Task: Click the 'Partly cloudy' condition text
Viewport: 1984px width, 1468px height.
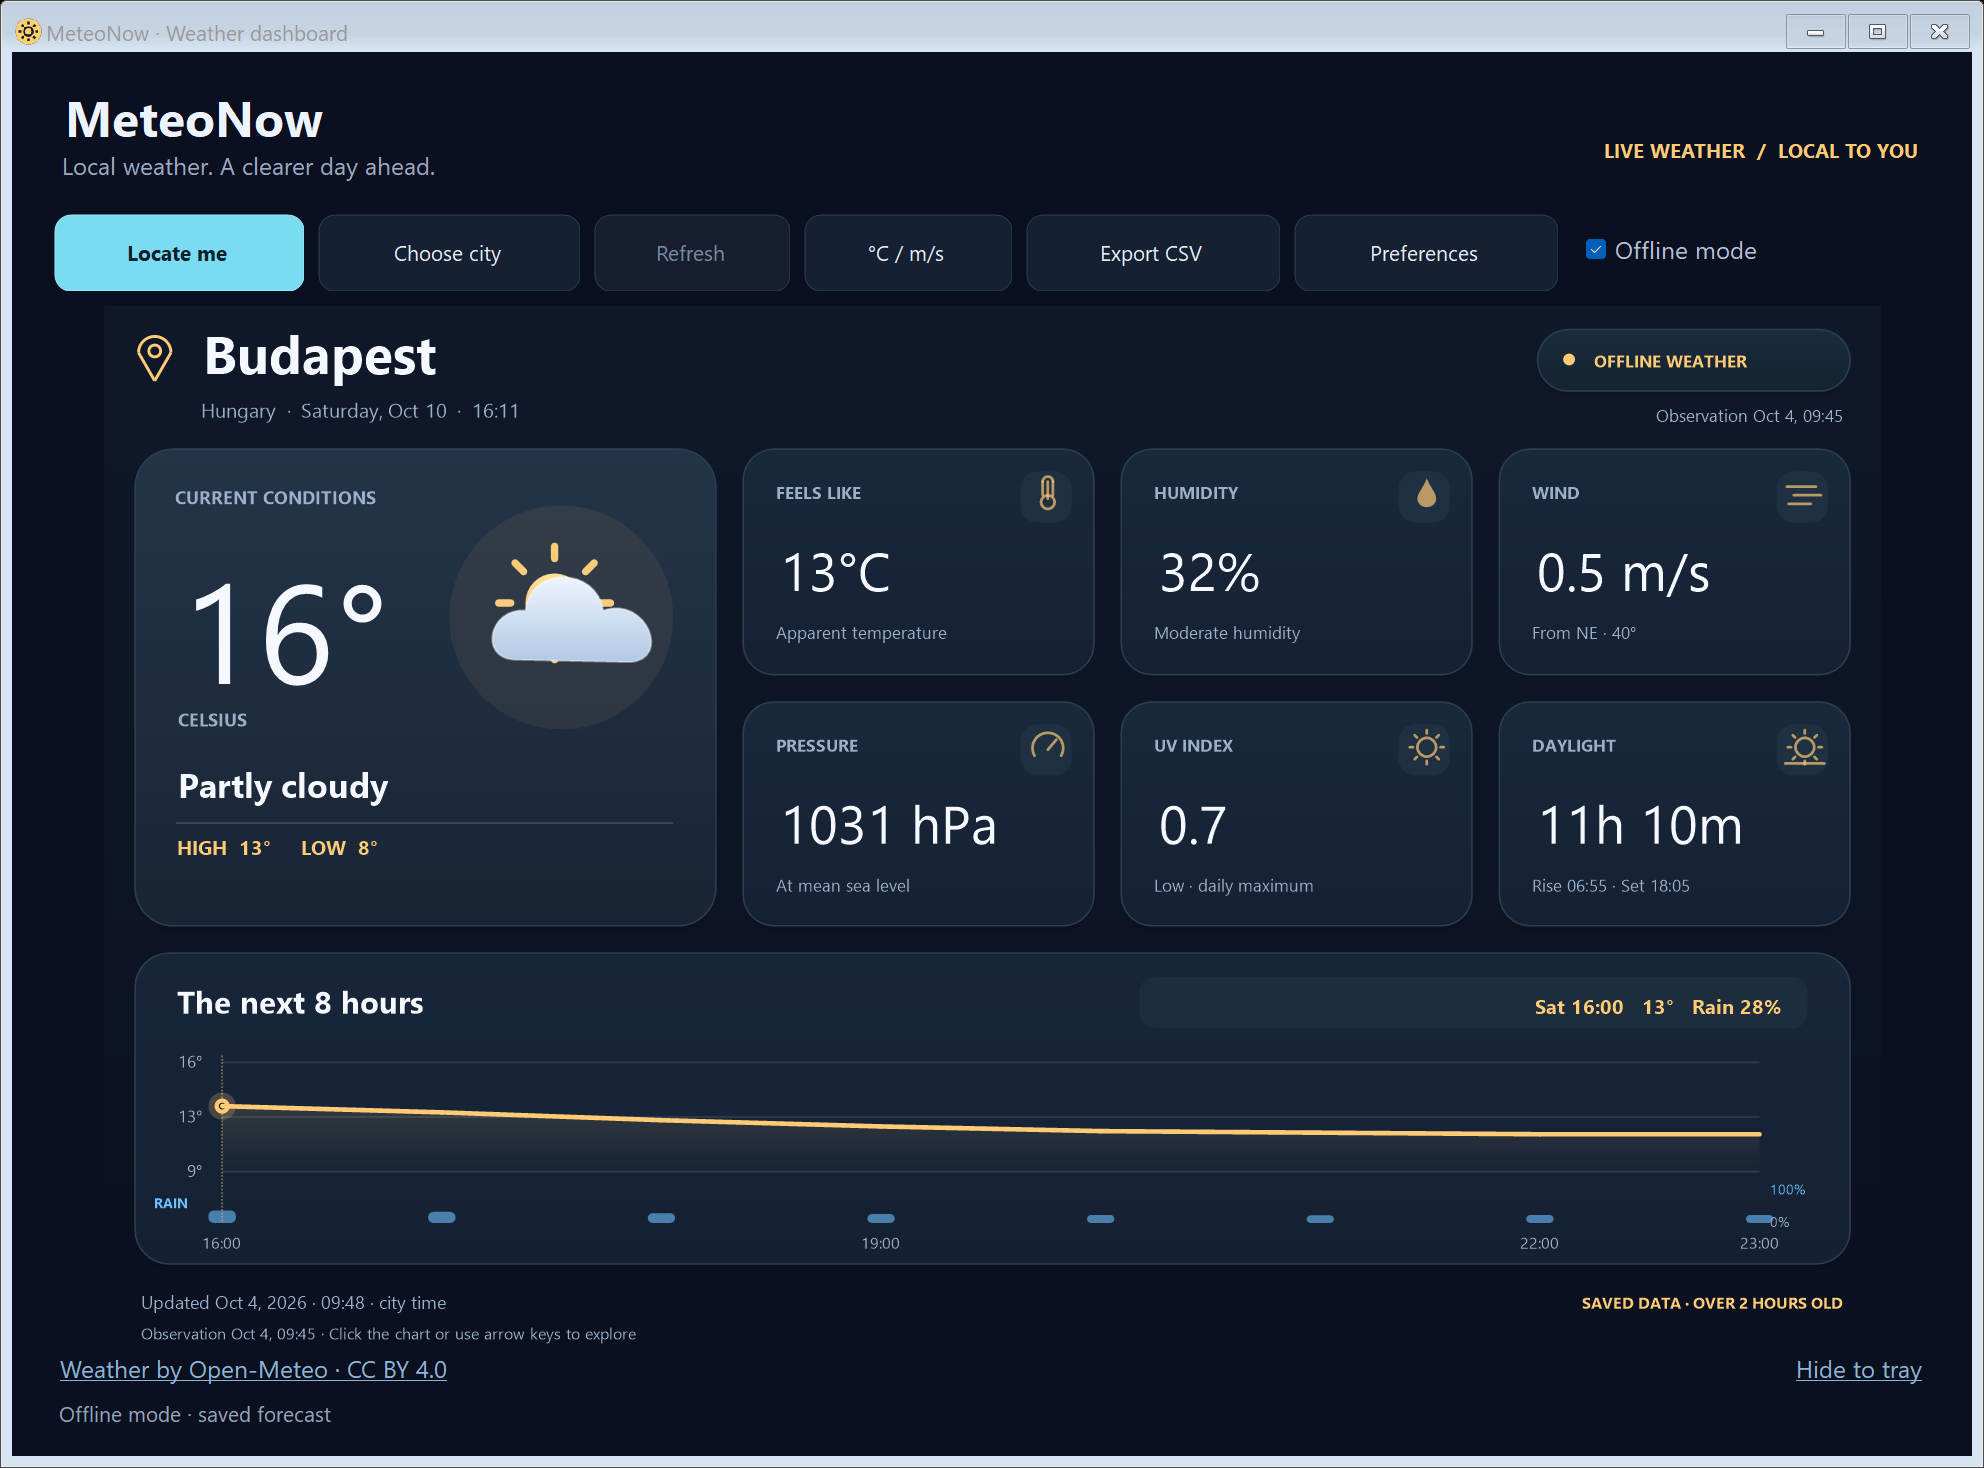Action: (x=283, y=787)
